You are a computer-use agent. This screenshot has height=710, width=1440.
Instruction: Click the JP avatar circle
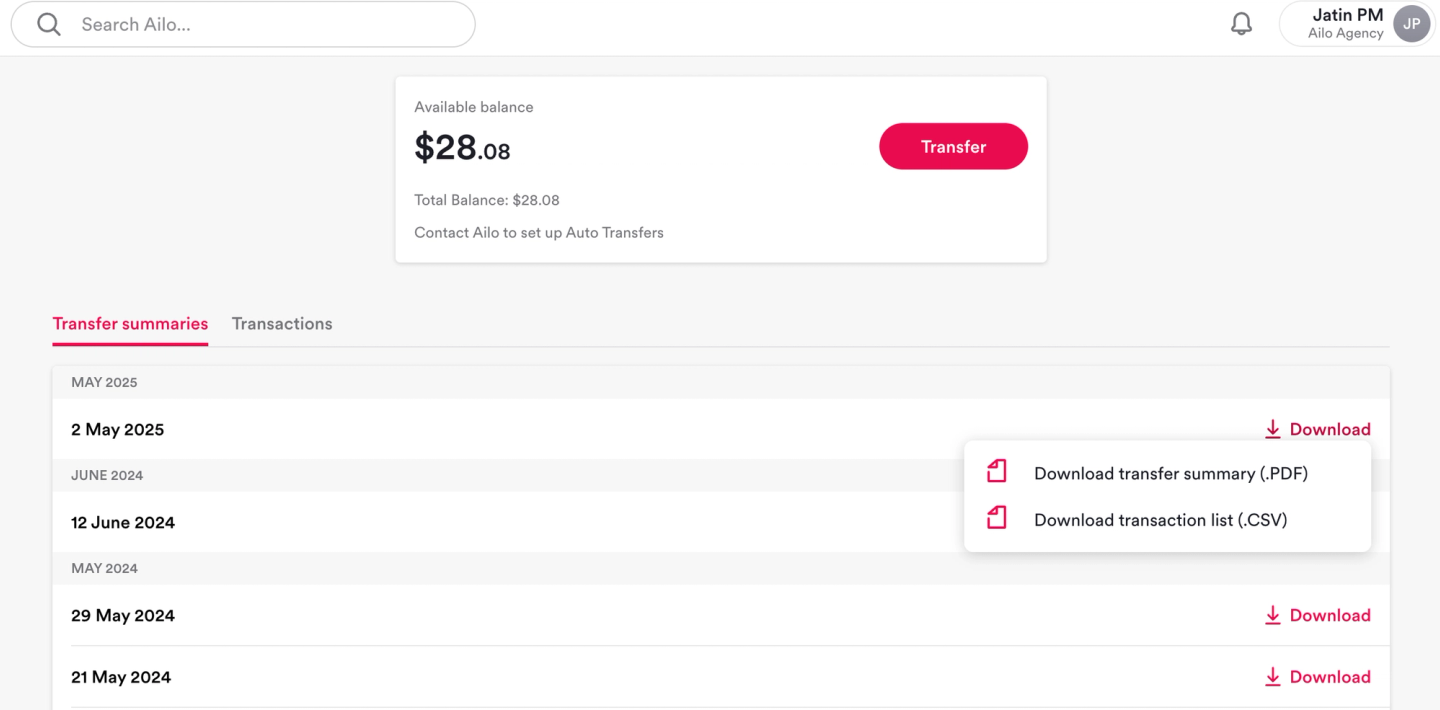(1411, 24)
